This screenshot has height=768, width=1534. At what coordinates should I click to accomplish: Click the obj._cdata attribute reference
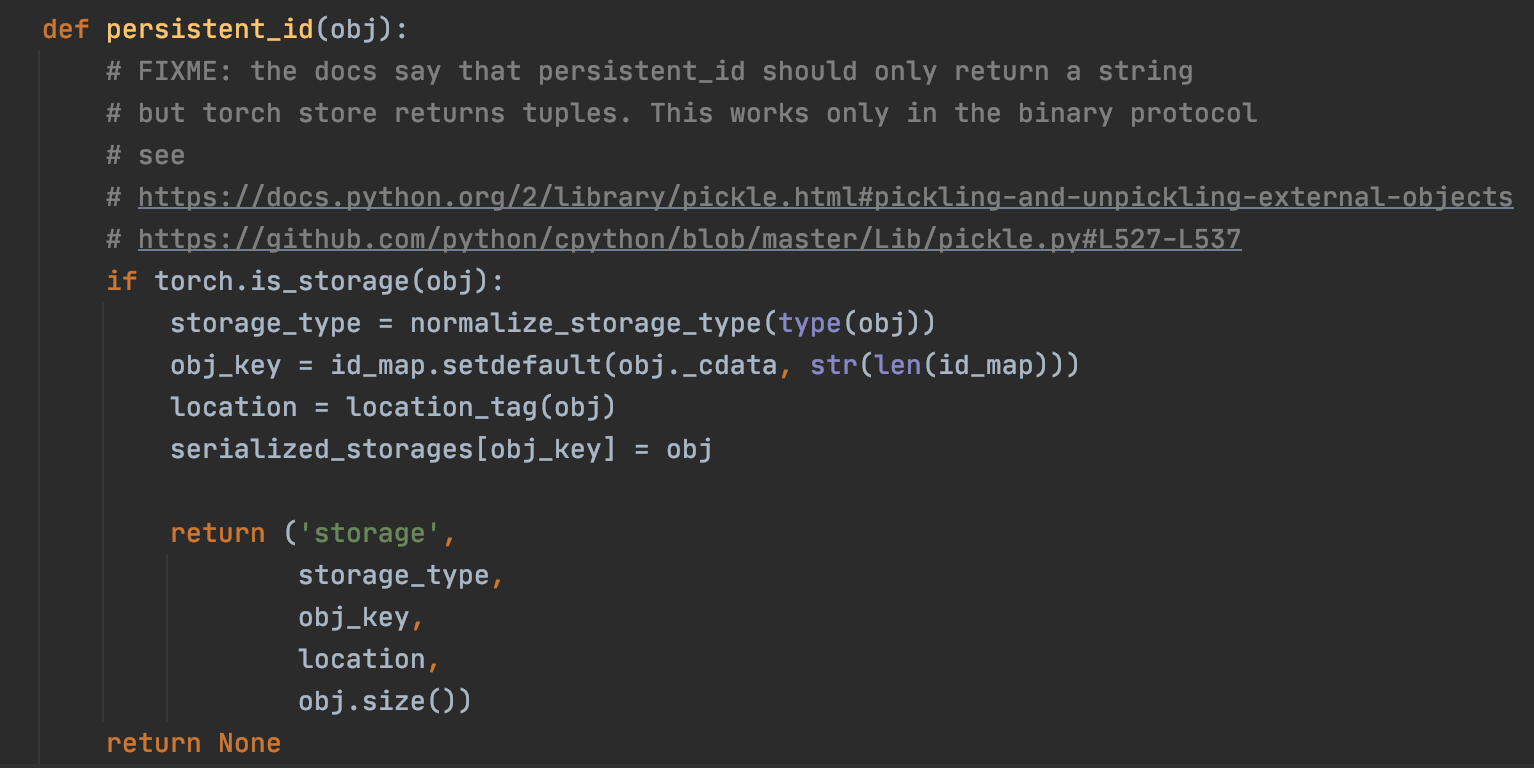697,365
